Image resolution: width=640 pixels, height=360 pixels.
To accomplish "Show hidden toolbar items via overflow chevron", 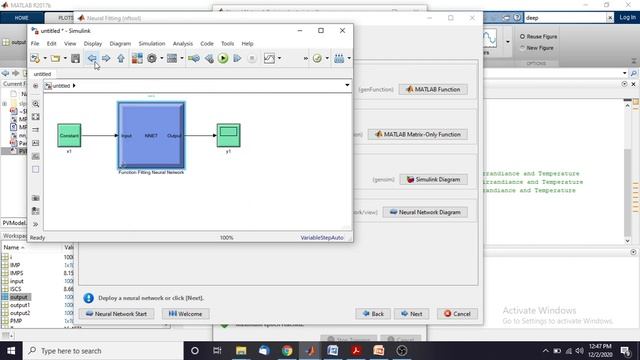I will click(x=305, y=58).
